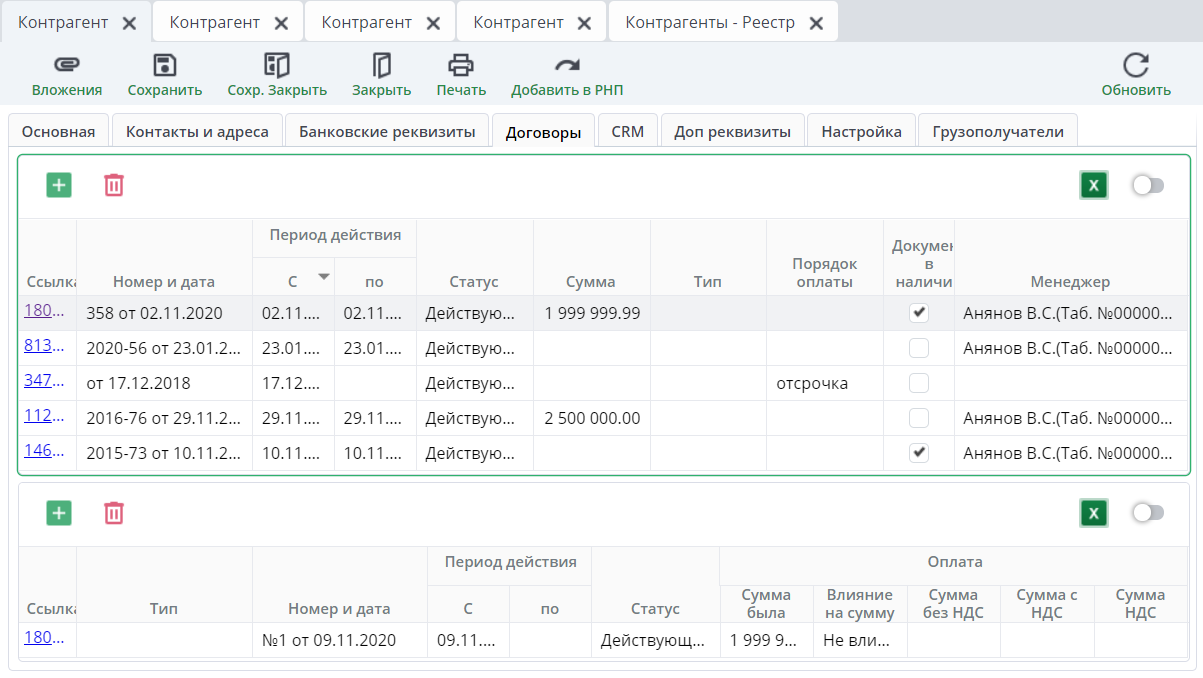
Task: Click the sort arrow in the С column header
Action: (323, 276)
